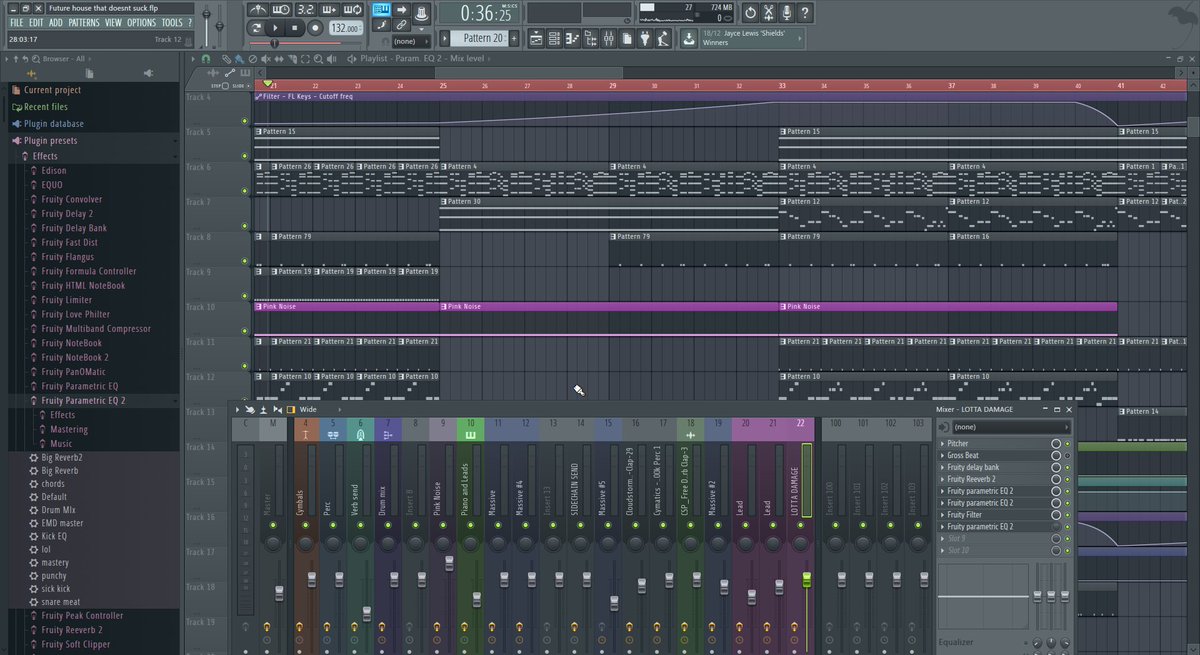Expand the Recent files browser folder
This screenshot has width=1200, height=655.
tap(95, 107)
